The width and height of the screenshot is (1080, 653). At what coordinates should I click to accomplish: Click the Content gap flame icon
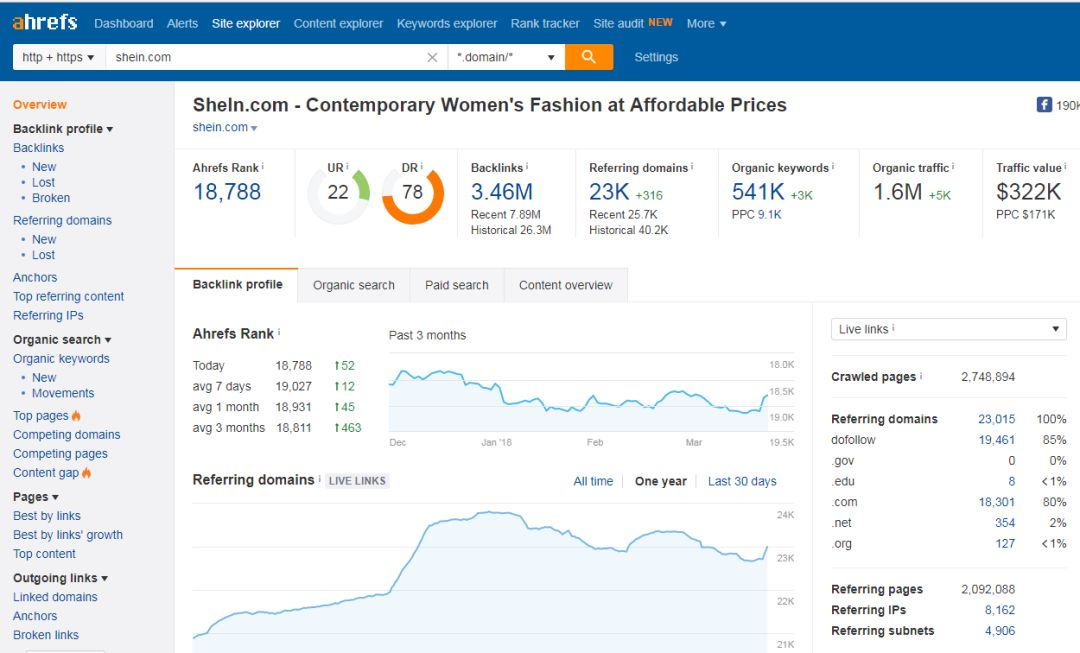86,473
